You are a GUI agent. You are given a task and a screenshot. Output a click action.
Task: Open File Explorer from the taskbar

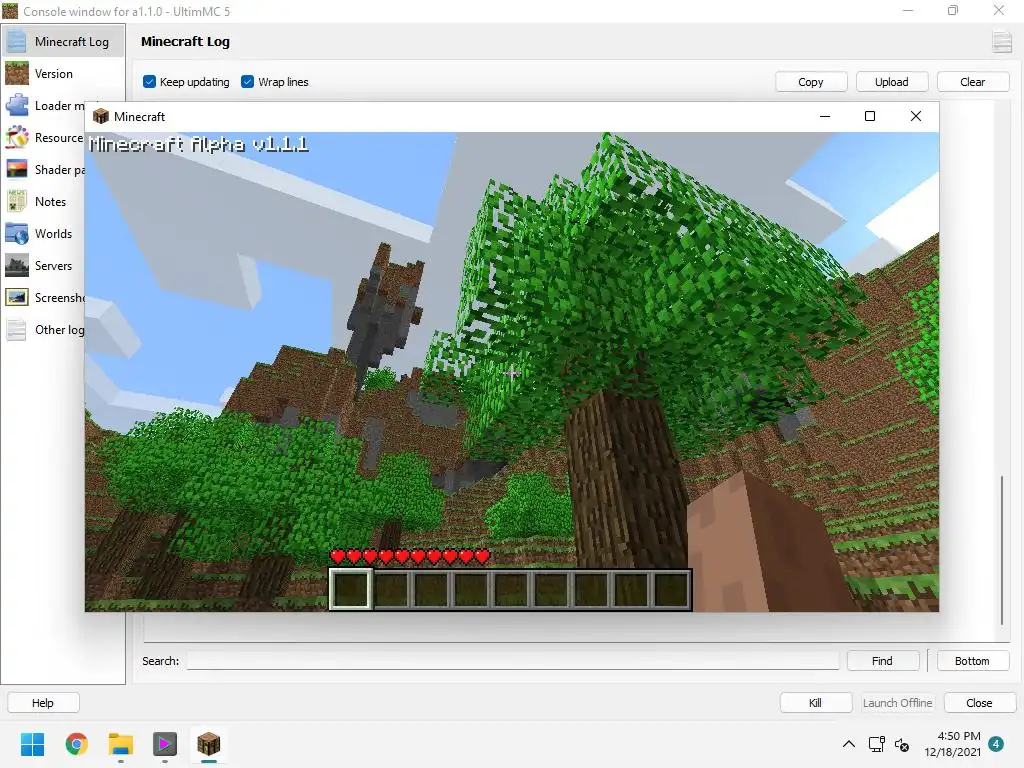coord(121,744)
